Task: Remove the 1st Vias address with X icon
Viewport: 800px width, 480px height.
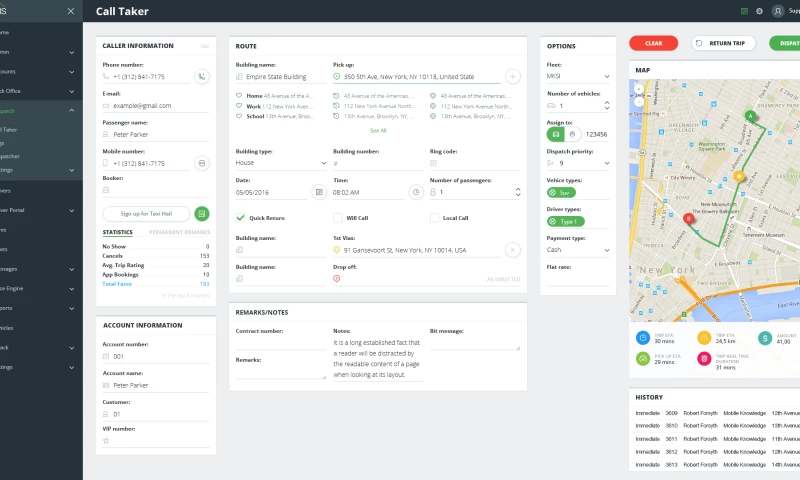Action: click(x=512, y=250)
